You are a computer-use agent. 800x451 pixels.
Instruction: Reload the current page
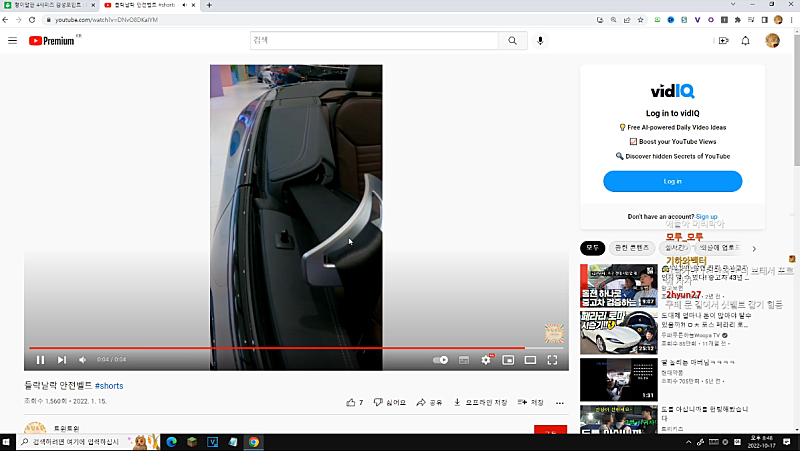point(32,20)
